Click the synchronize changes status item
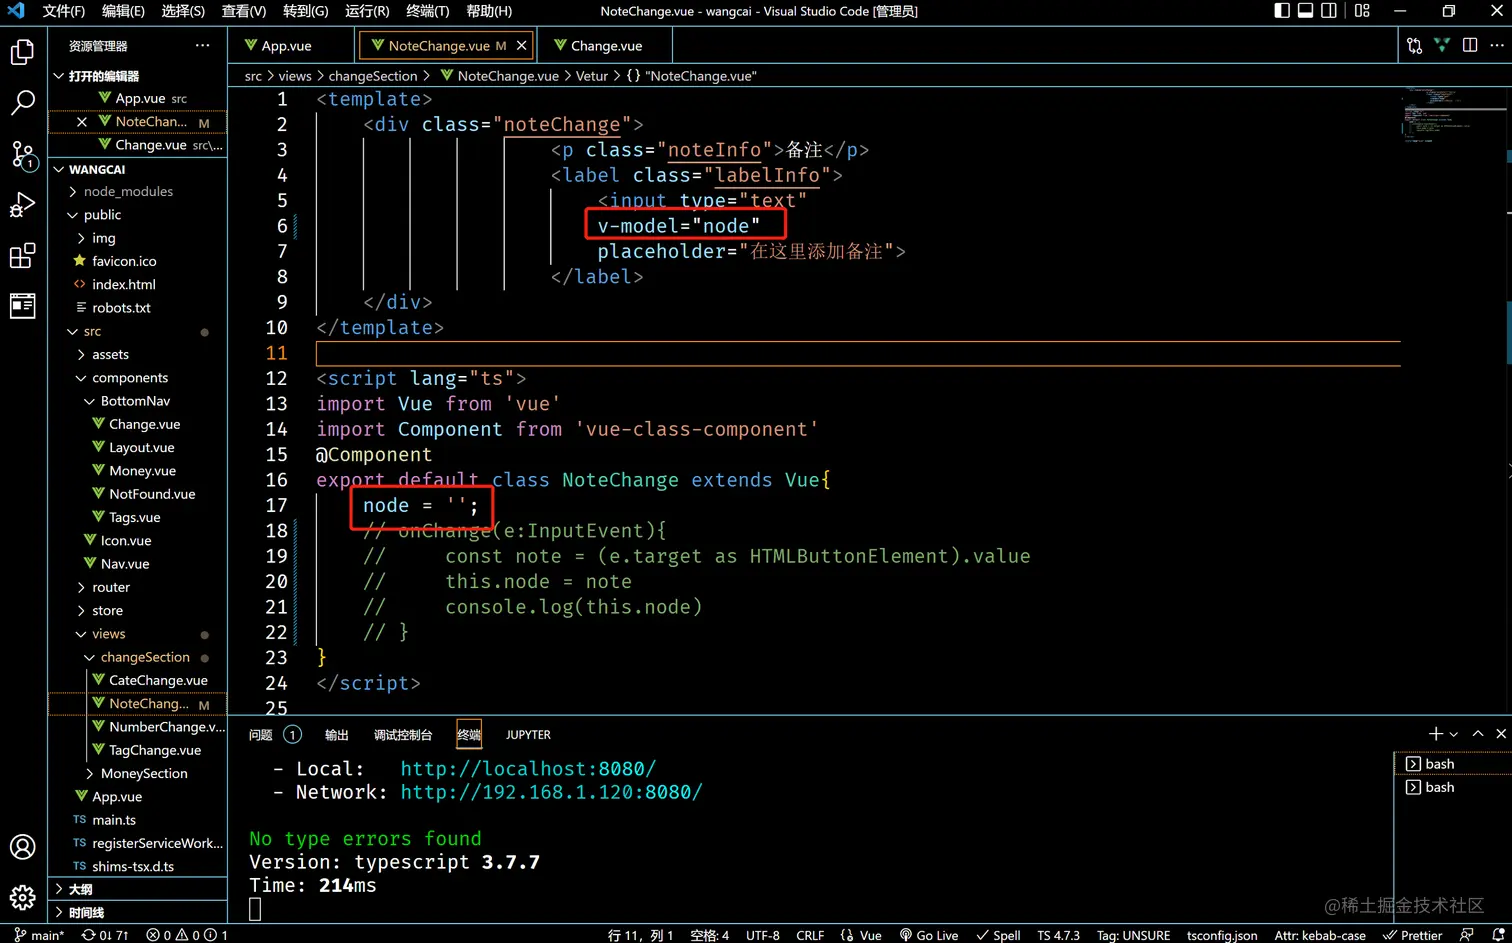Screen dimensions: 1512x943 [x=105, y=935]
